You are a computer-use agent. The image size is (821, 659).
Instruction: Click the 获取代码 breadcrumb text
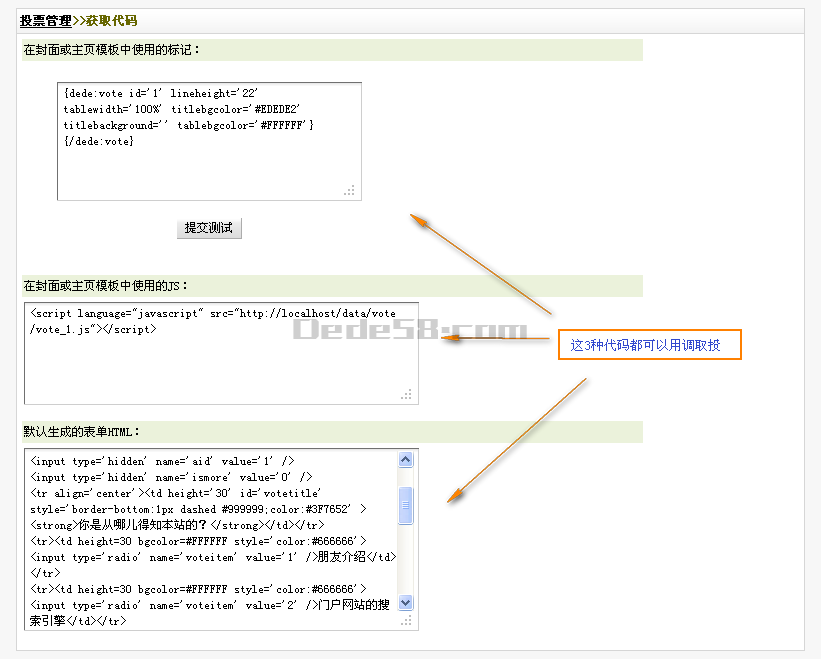coord(111,20)
